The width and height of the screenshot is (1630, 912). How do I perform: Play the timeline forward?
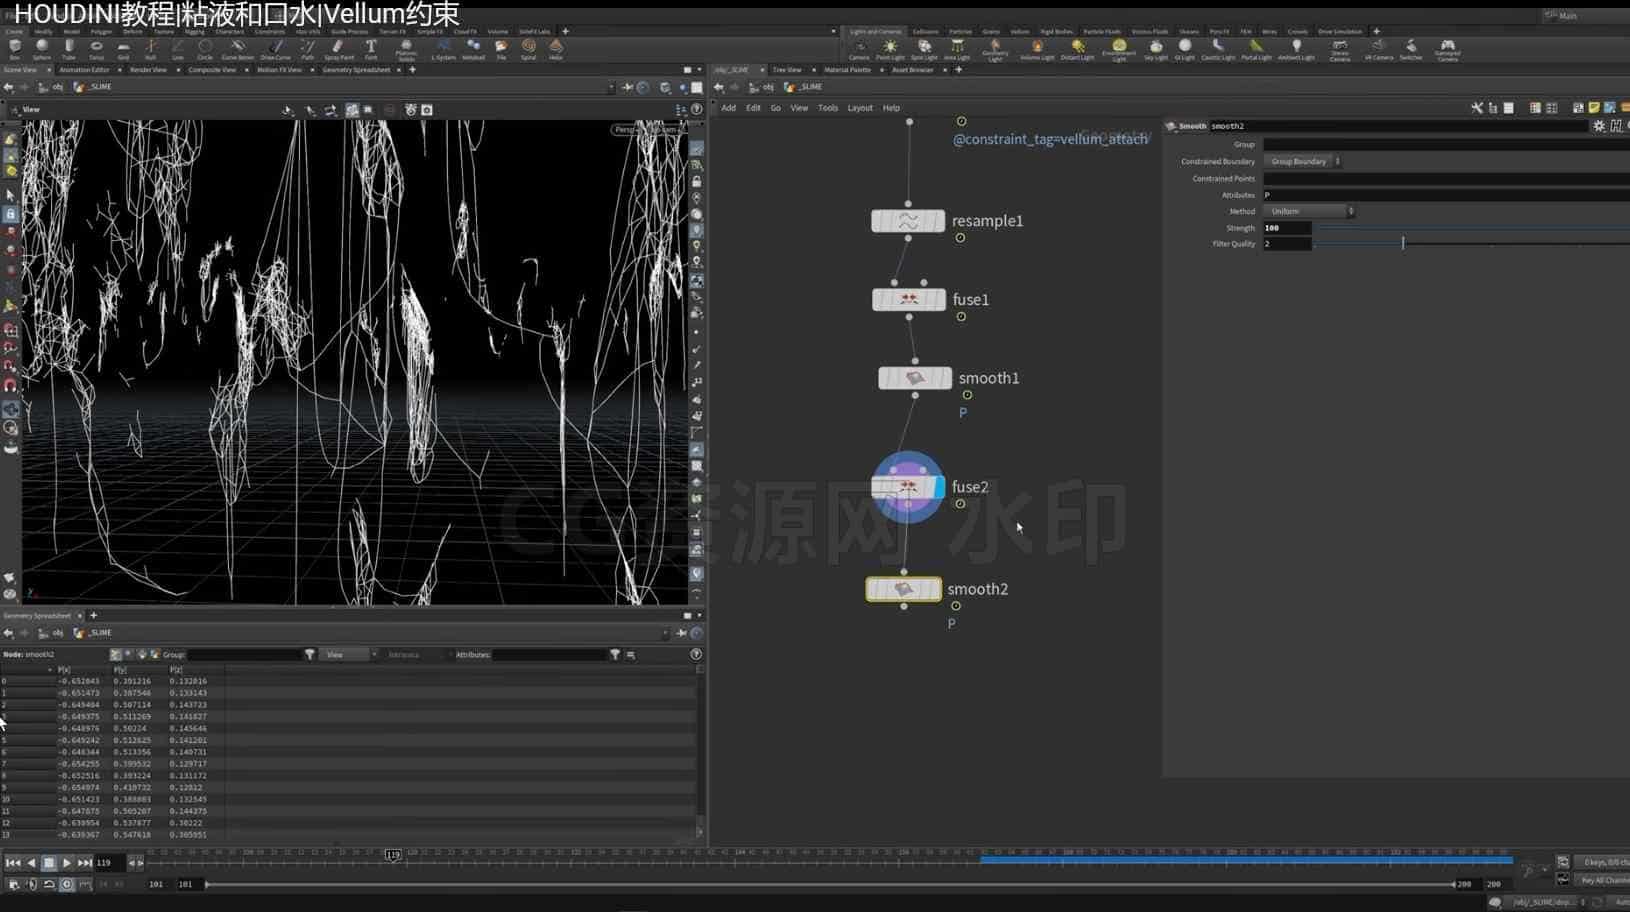(x=66, y=862)
